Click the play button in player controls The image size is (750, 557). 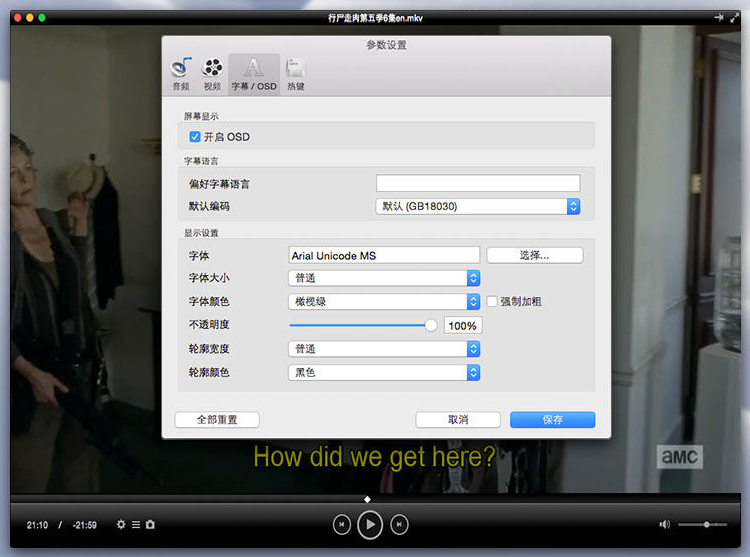370,524
